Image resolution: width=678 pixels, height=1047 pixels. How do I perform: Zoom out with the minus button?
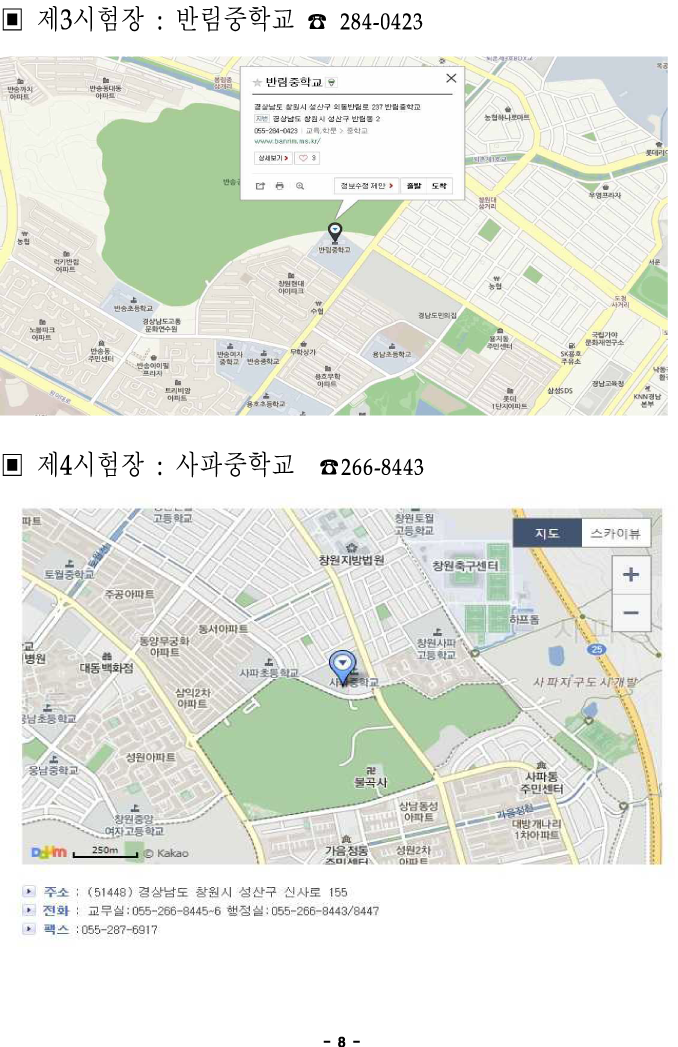click(x=631, y=612)
